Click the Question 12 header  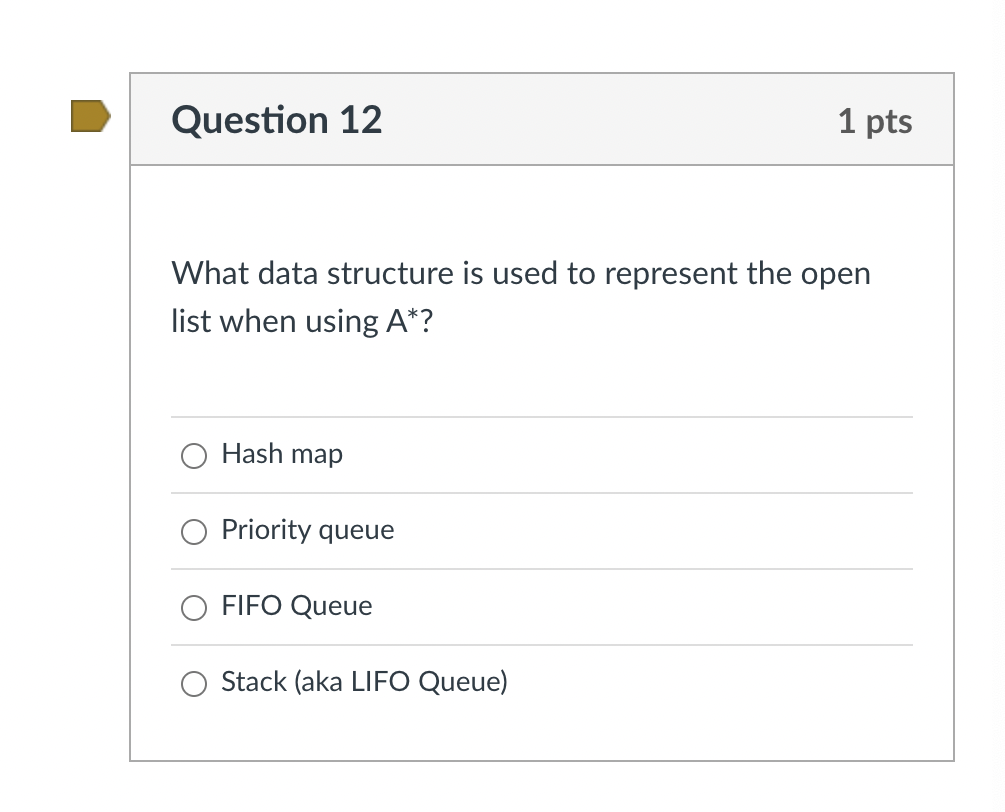click(276, 119)
